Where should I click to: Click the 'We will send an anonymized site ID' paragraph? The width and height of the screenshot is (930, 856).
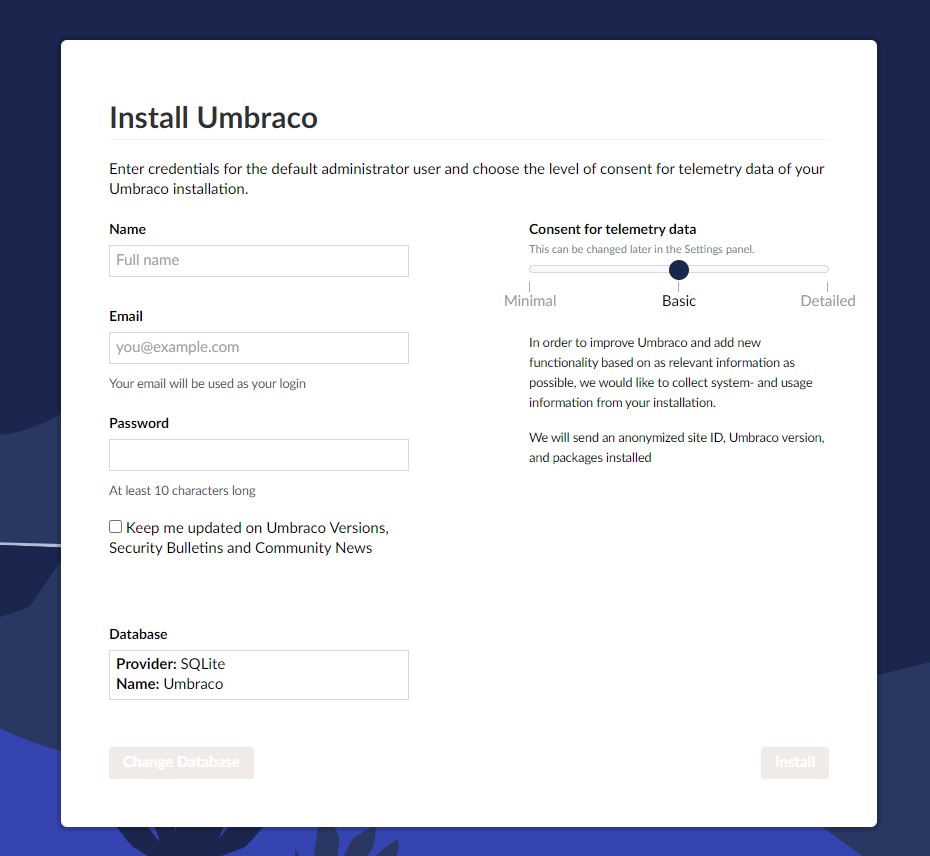[x=677, y=447]
